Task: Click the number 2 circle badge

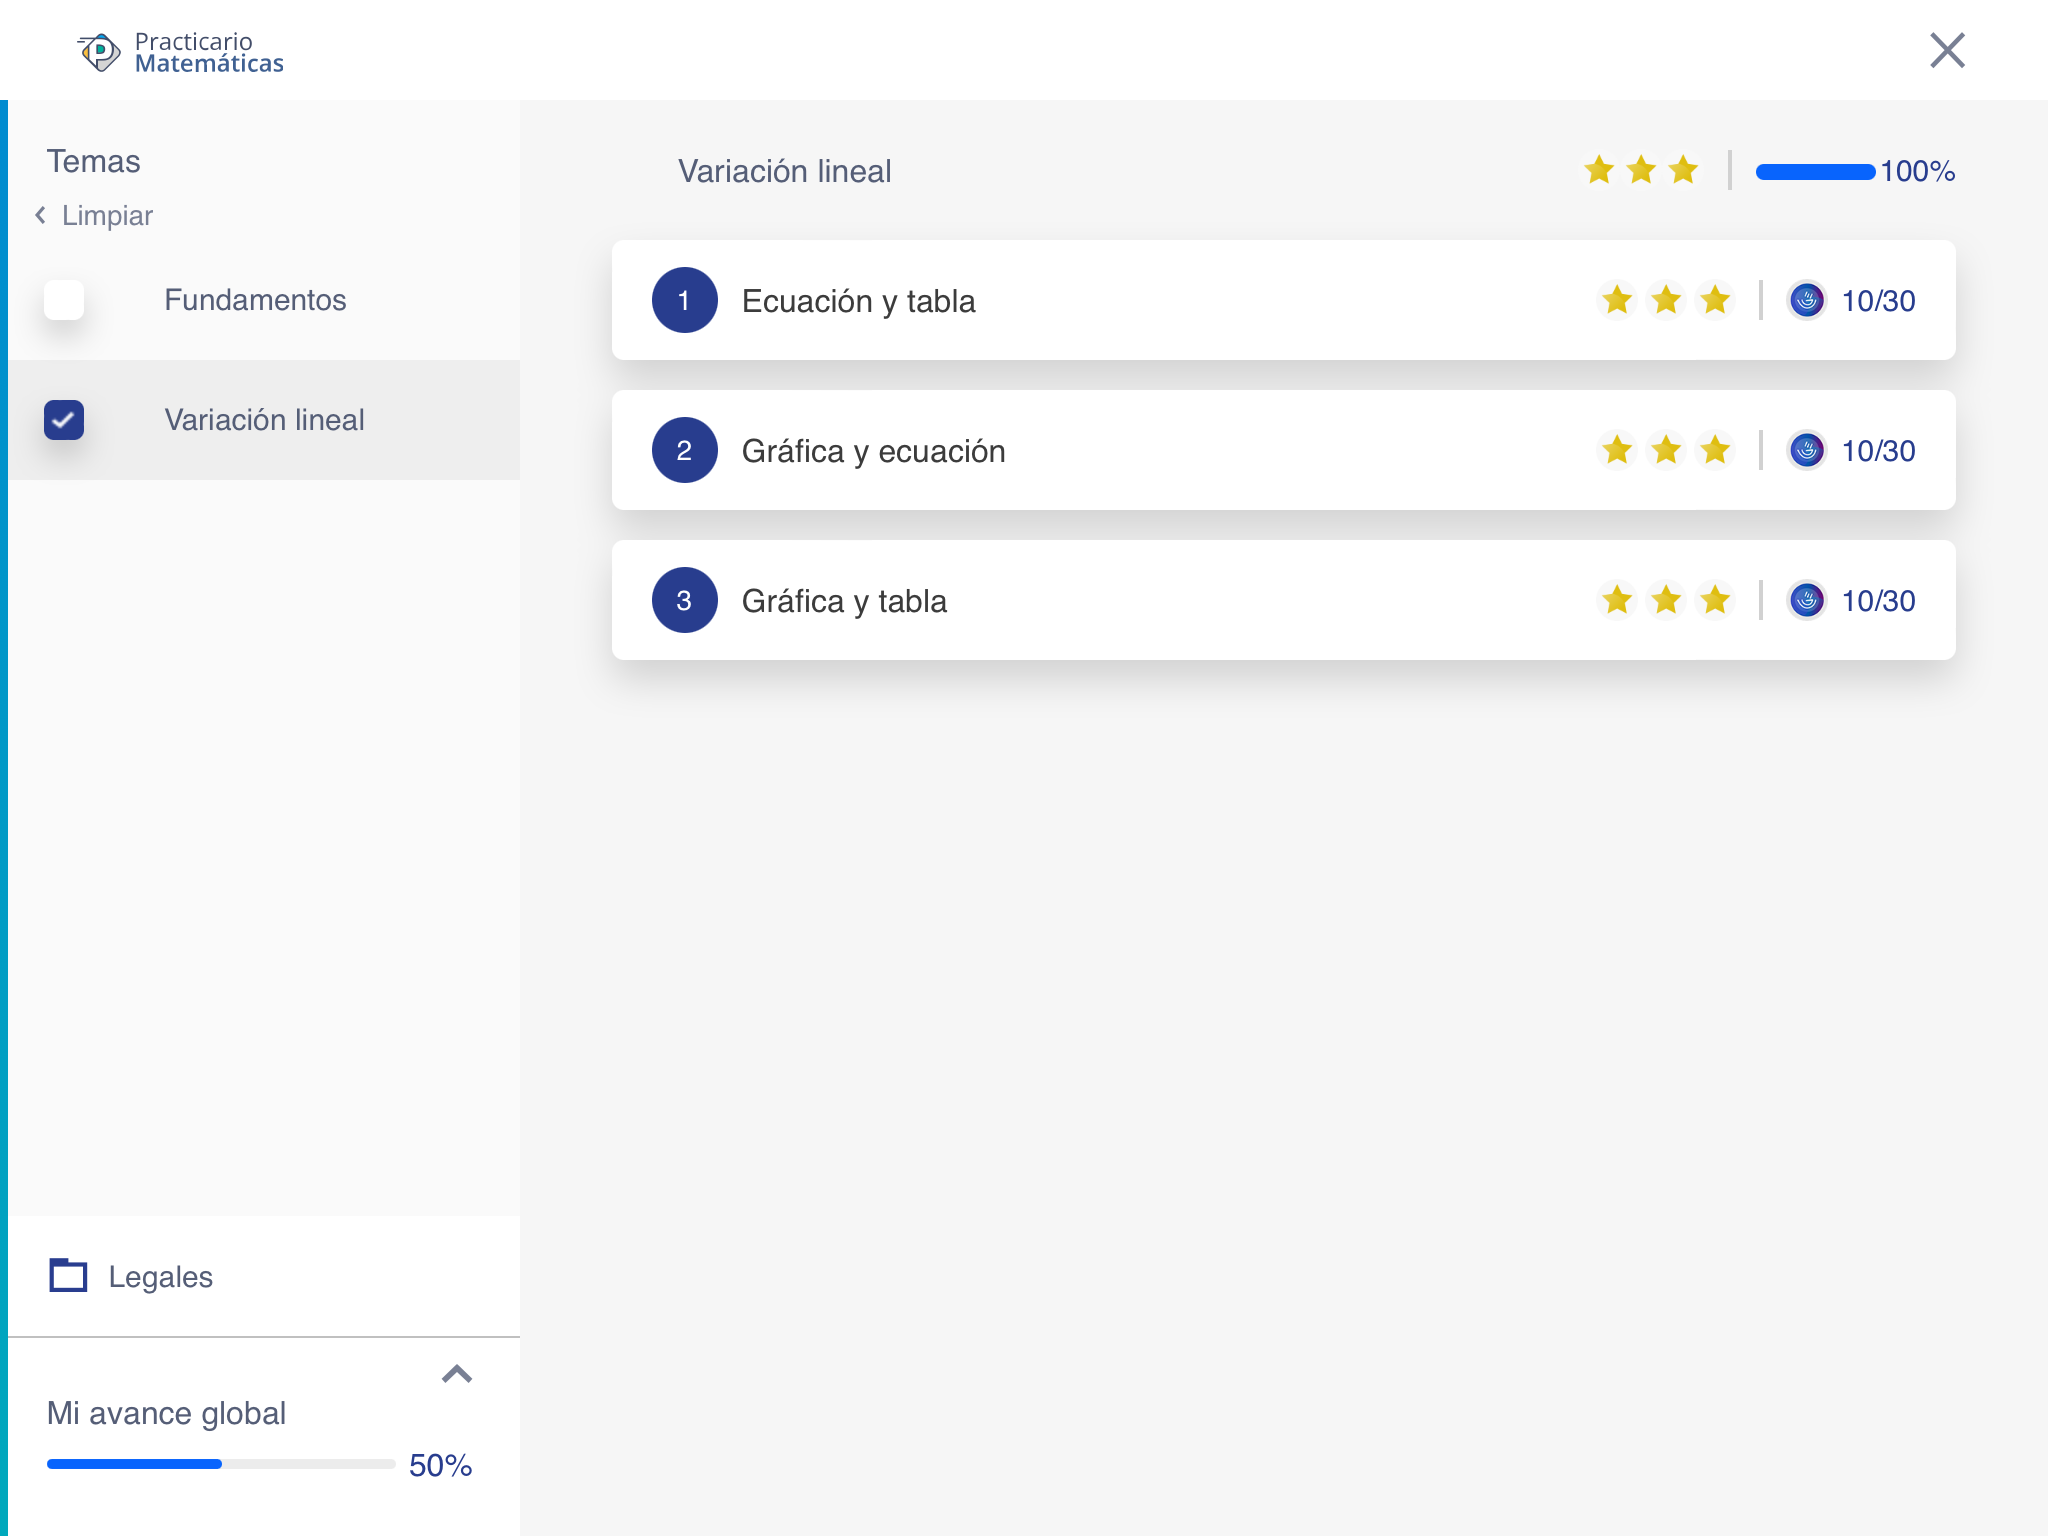Action: pos(684,450)
